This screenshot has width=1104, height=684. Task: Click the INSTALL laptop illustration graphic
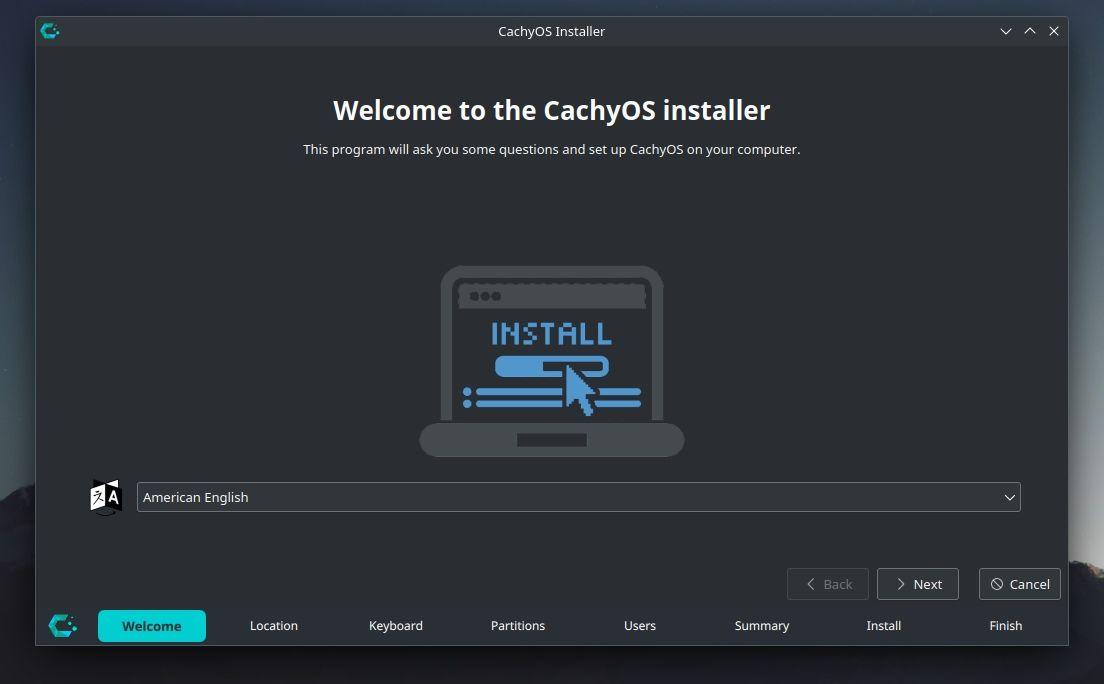point(551,360)
